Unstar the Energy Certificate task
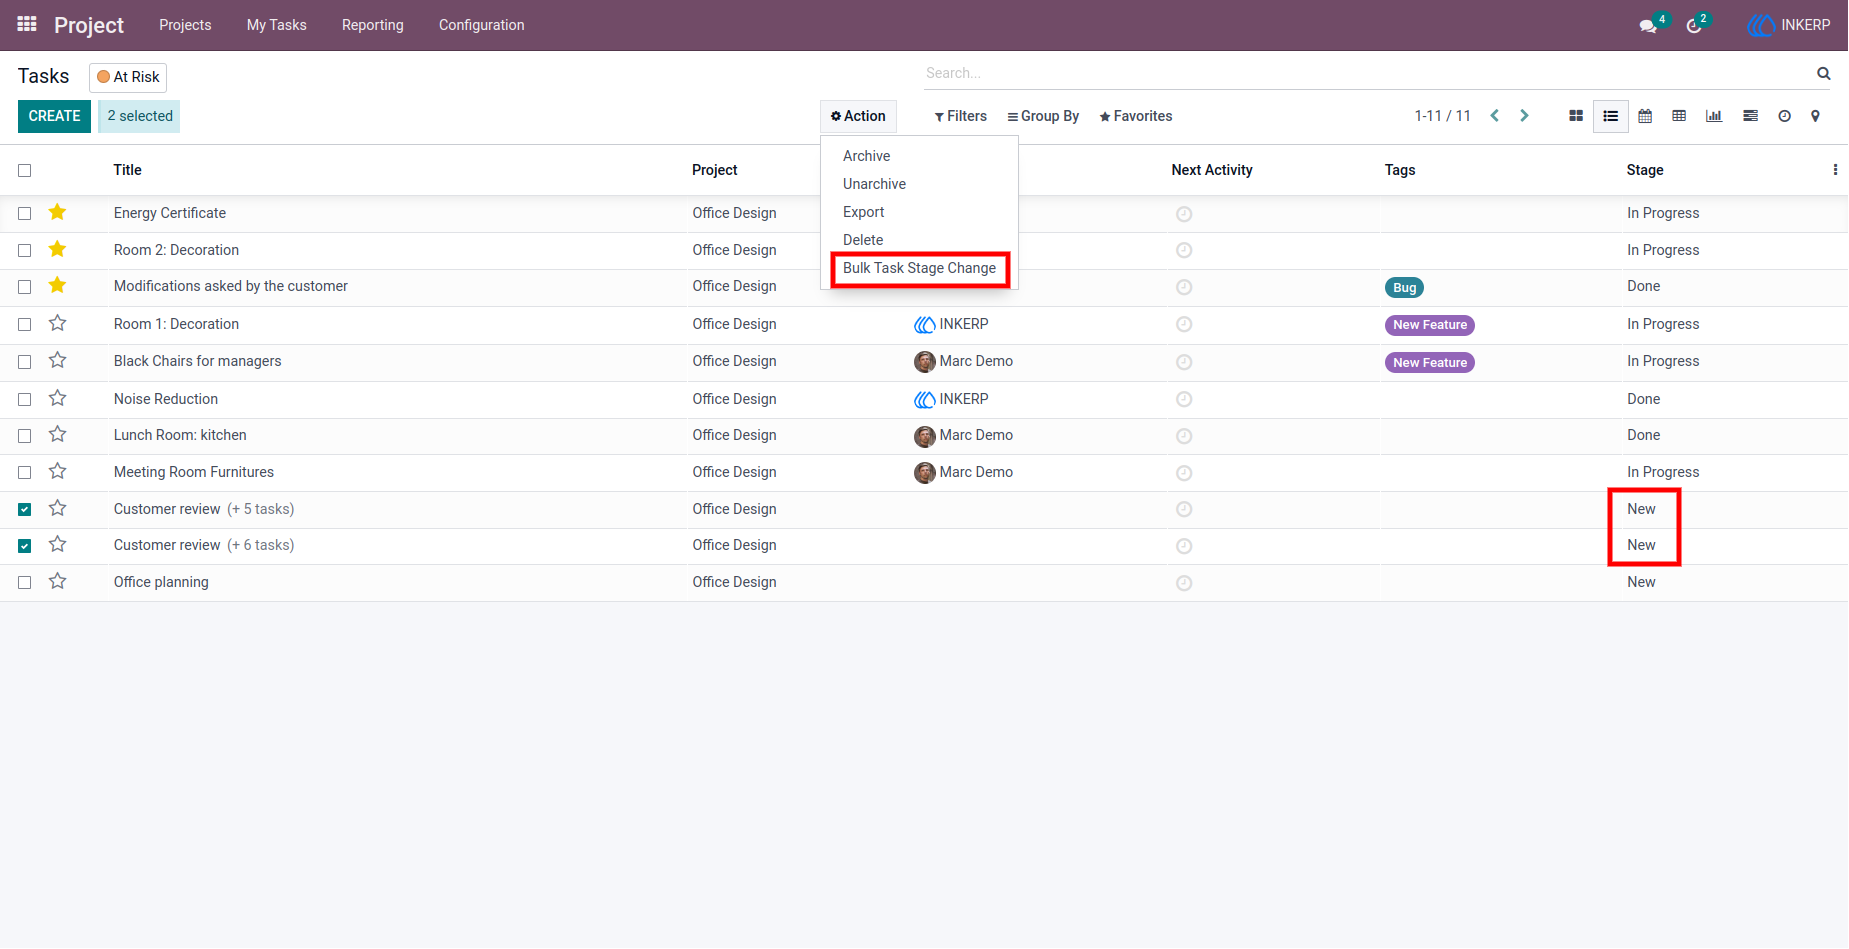1849x949 pixels. pyautogui.click(x=58, y=212)
